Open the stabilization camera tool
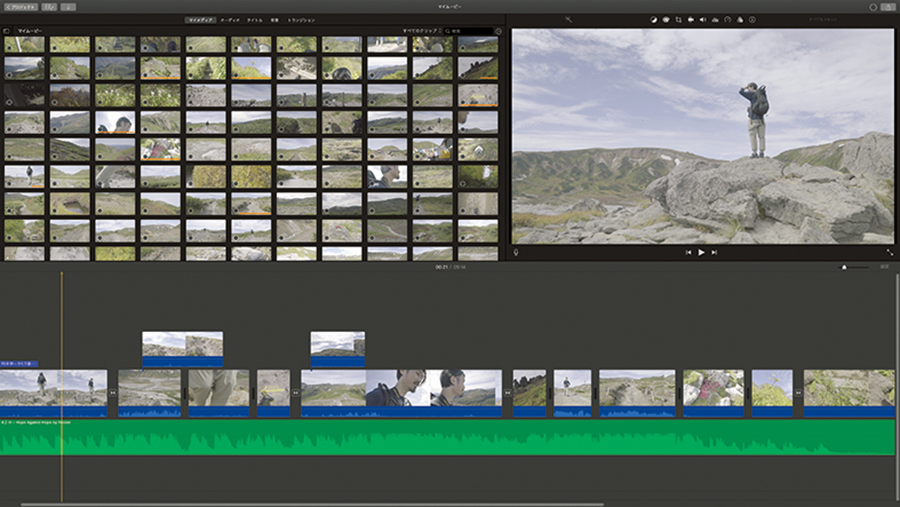Viewport: 900px width, 507px height. tap(690, 19)
